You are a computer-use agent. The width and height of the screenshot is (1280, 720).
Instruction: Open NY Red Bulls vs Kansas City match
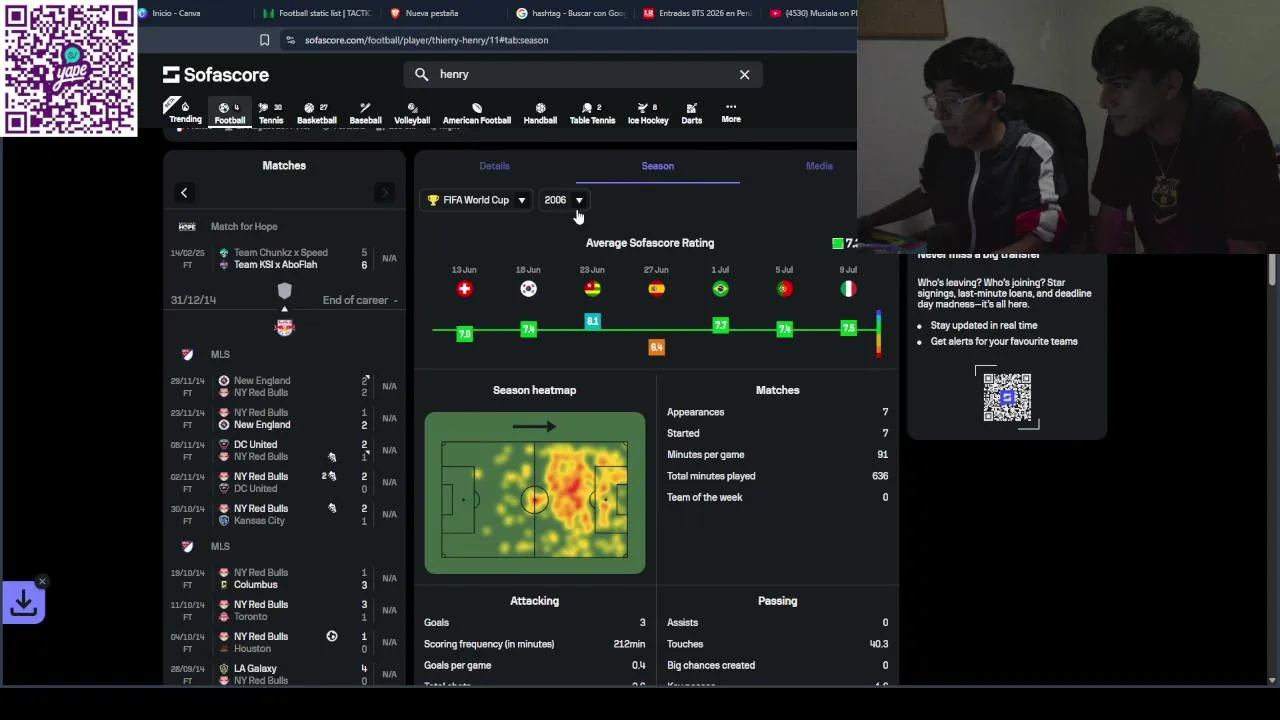(284, 514)
